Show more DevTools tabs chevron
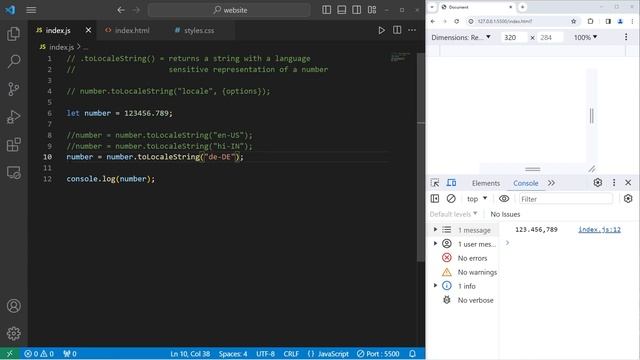The height and width of the screenshot is (360, 640). [x=551, y=183]
